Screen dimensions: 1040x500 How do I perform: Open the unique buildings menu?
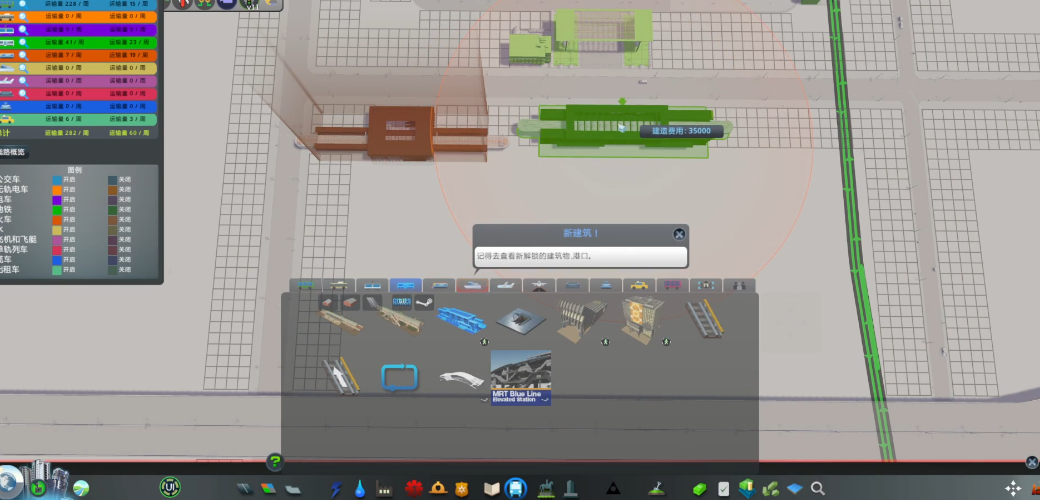570,489
